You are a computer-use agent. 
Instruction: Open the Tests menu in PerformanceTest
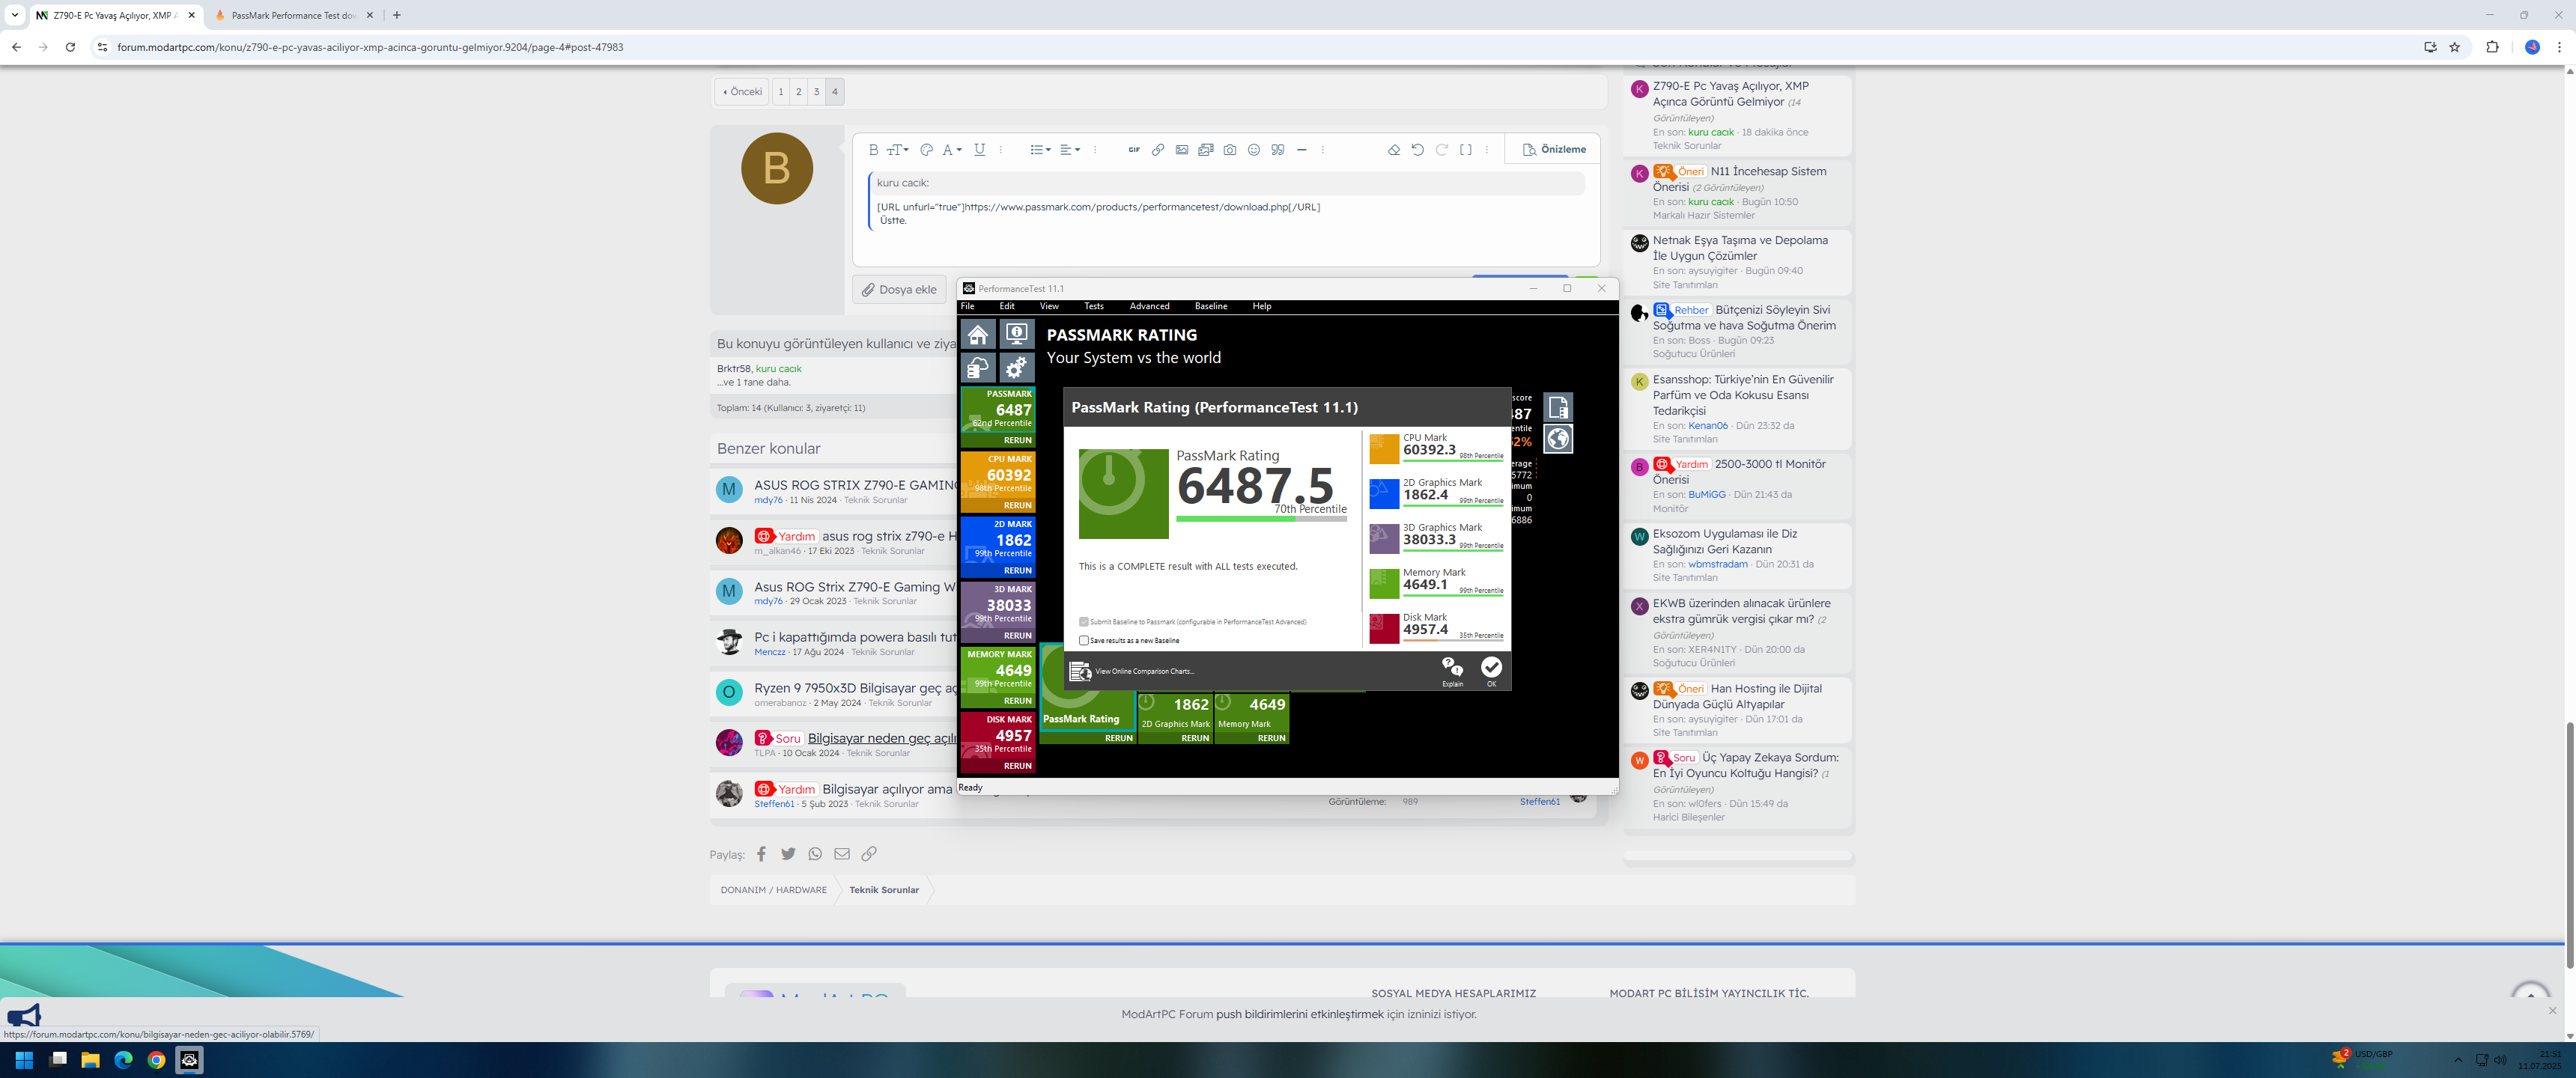[1093, 306]
